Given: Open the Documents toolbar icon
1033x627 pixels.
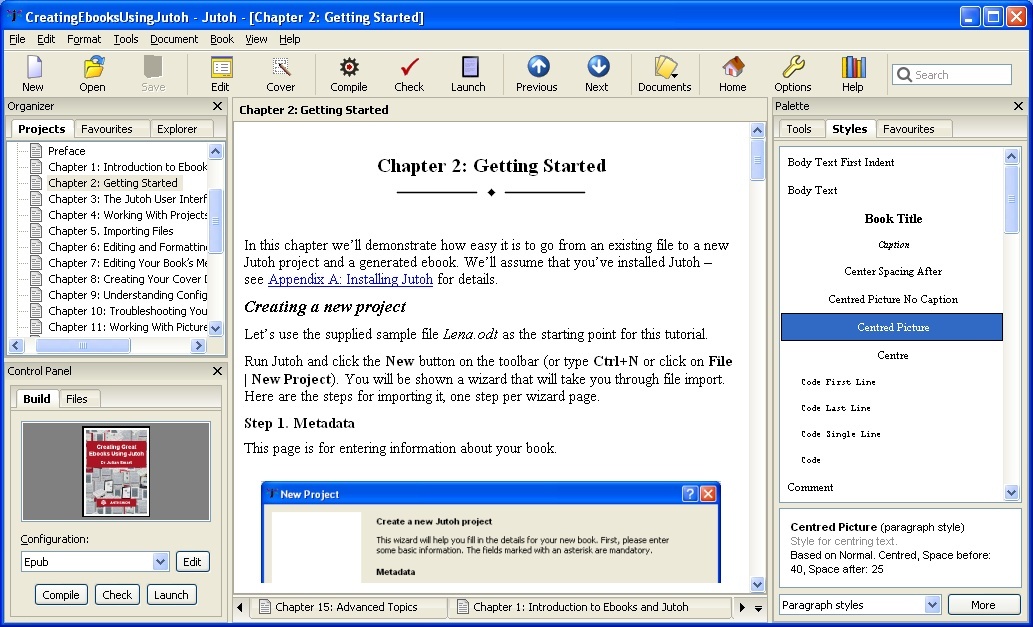Looking at the screenshot, I should [665, 73].
